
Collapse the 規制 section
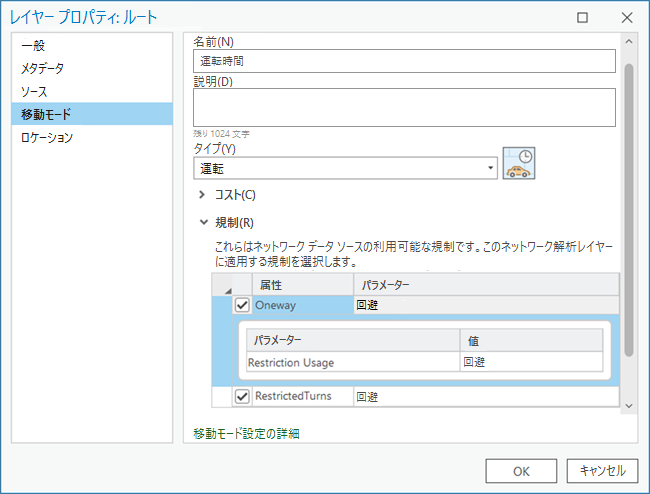point(202,222)
